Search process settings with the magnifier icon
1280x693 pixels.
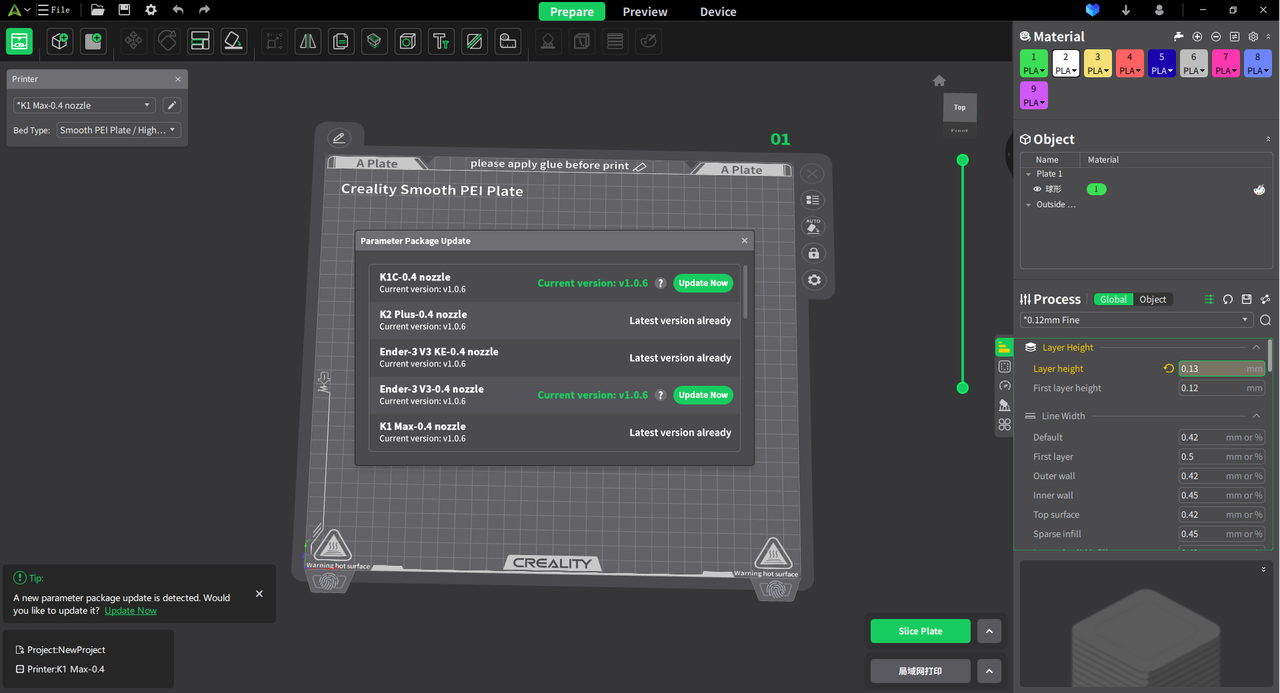1265,320
